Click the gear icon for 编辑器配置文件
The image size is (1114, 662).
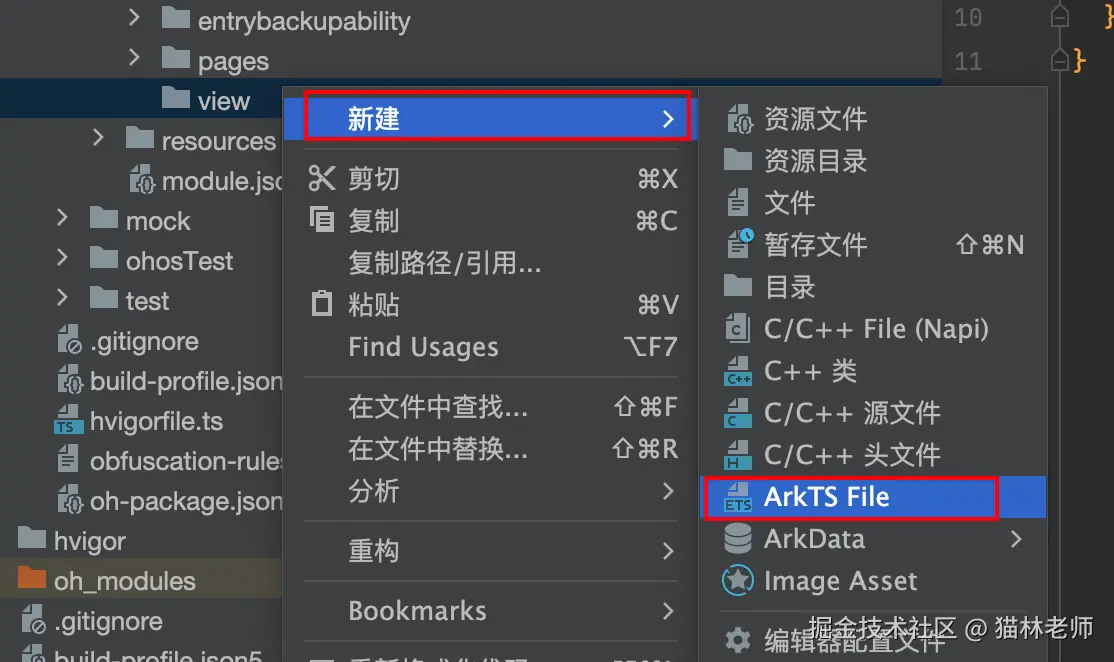click(737, 640)
